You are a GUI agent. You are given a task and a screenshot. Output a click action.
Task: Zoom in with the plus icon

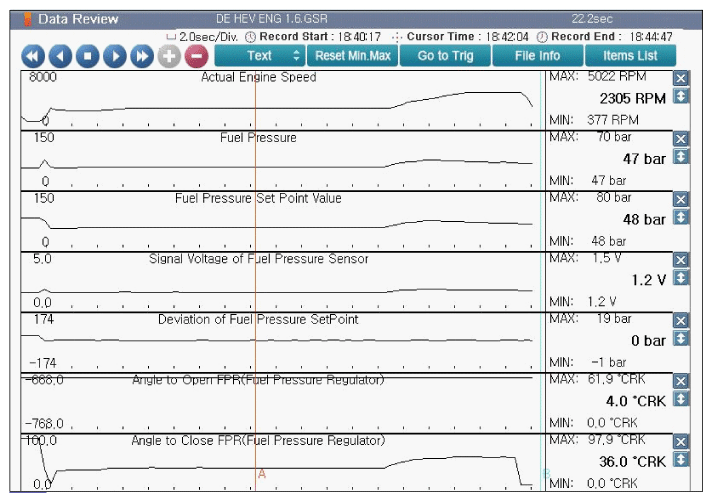[169, 57]
